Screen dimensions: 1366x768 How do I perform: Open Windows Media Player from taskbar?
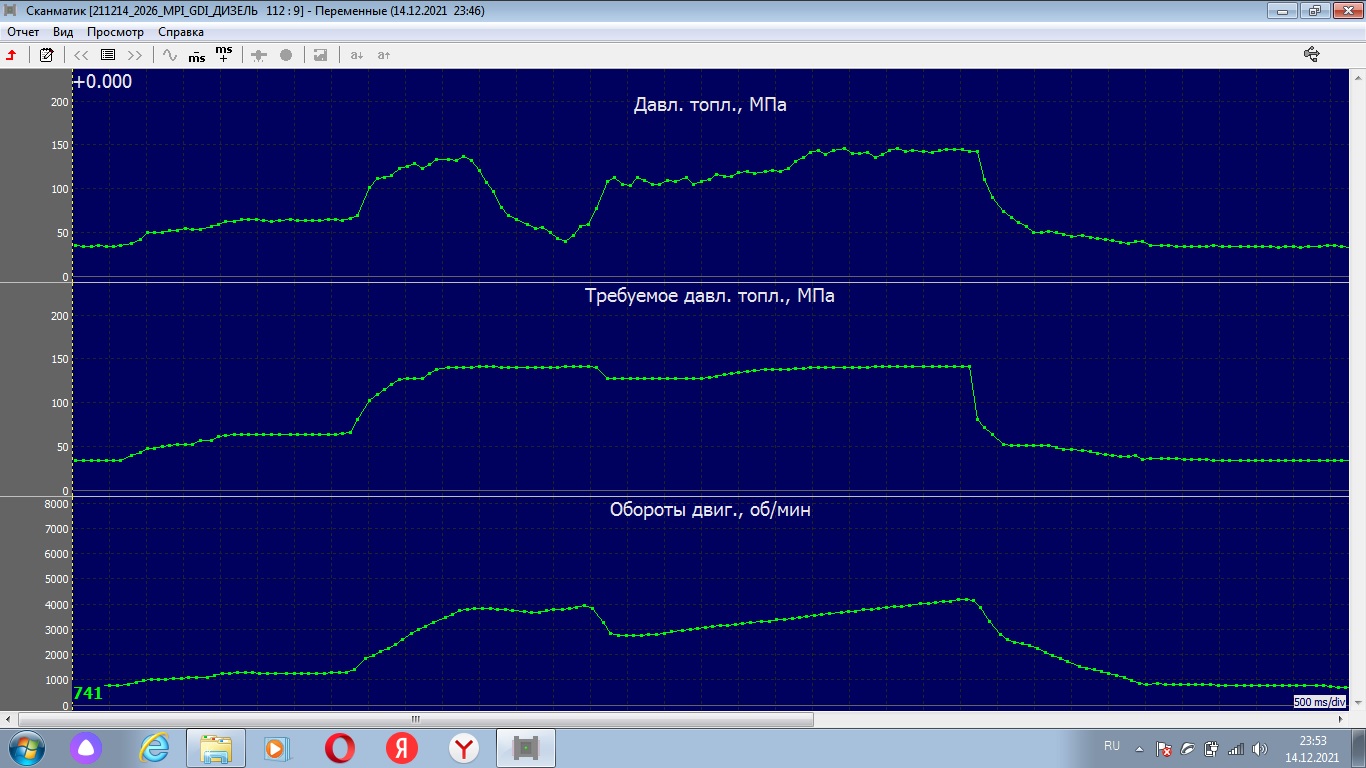point(277,748)
